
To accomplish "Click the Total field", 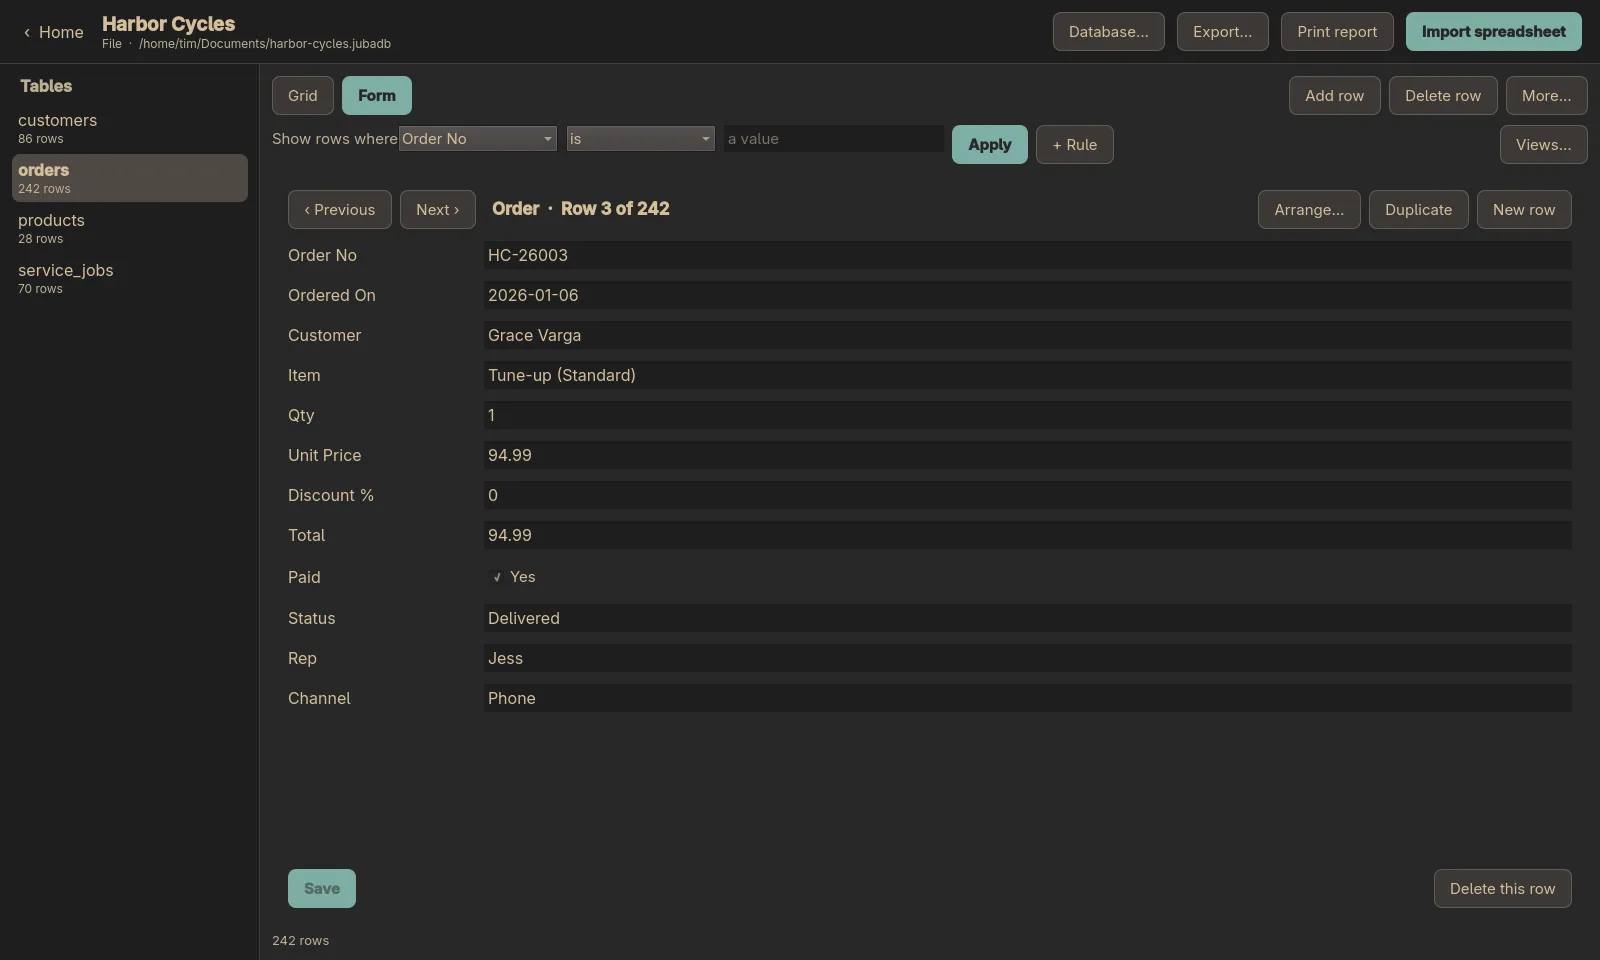I will tap(1028, 535).
